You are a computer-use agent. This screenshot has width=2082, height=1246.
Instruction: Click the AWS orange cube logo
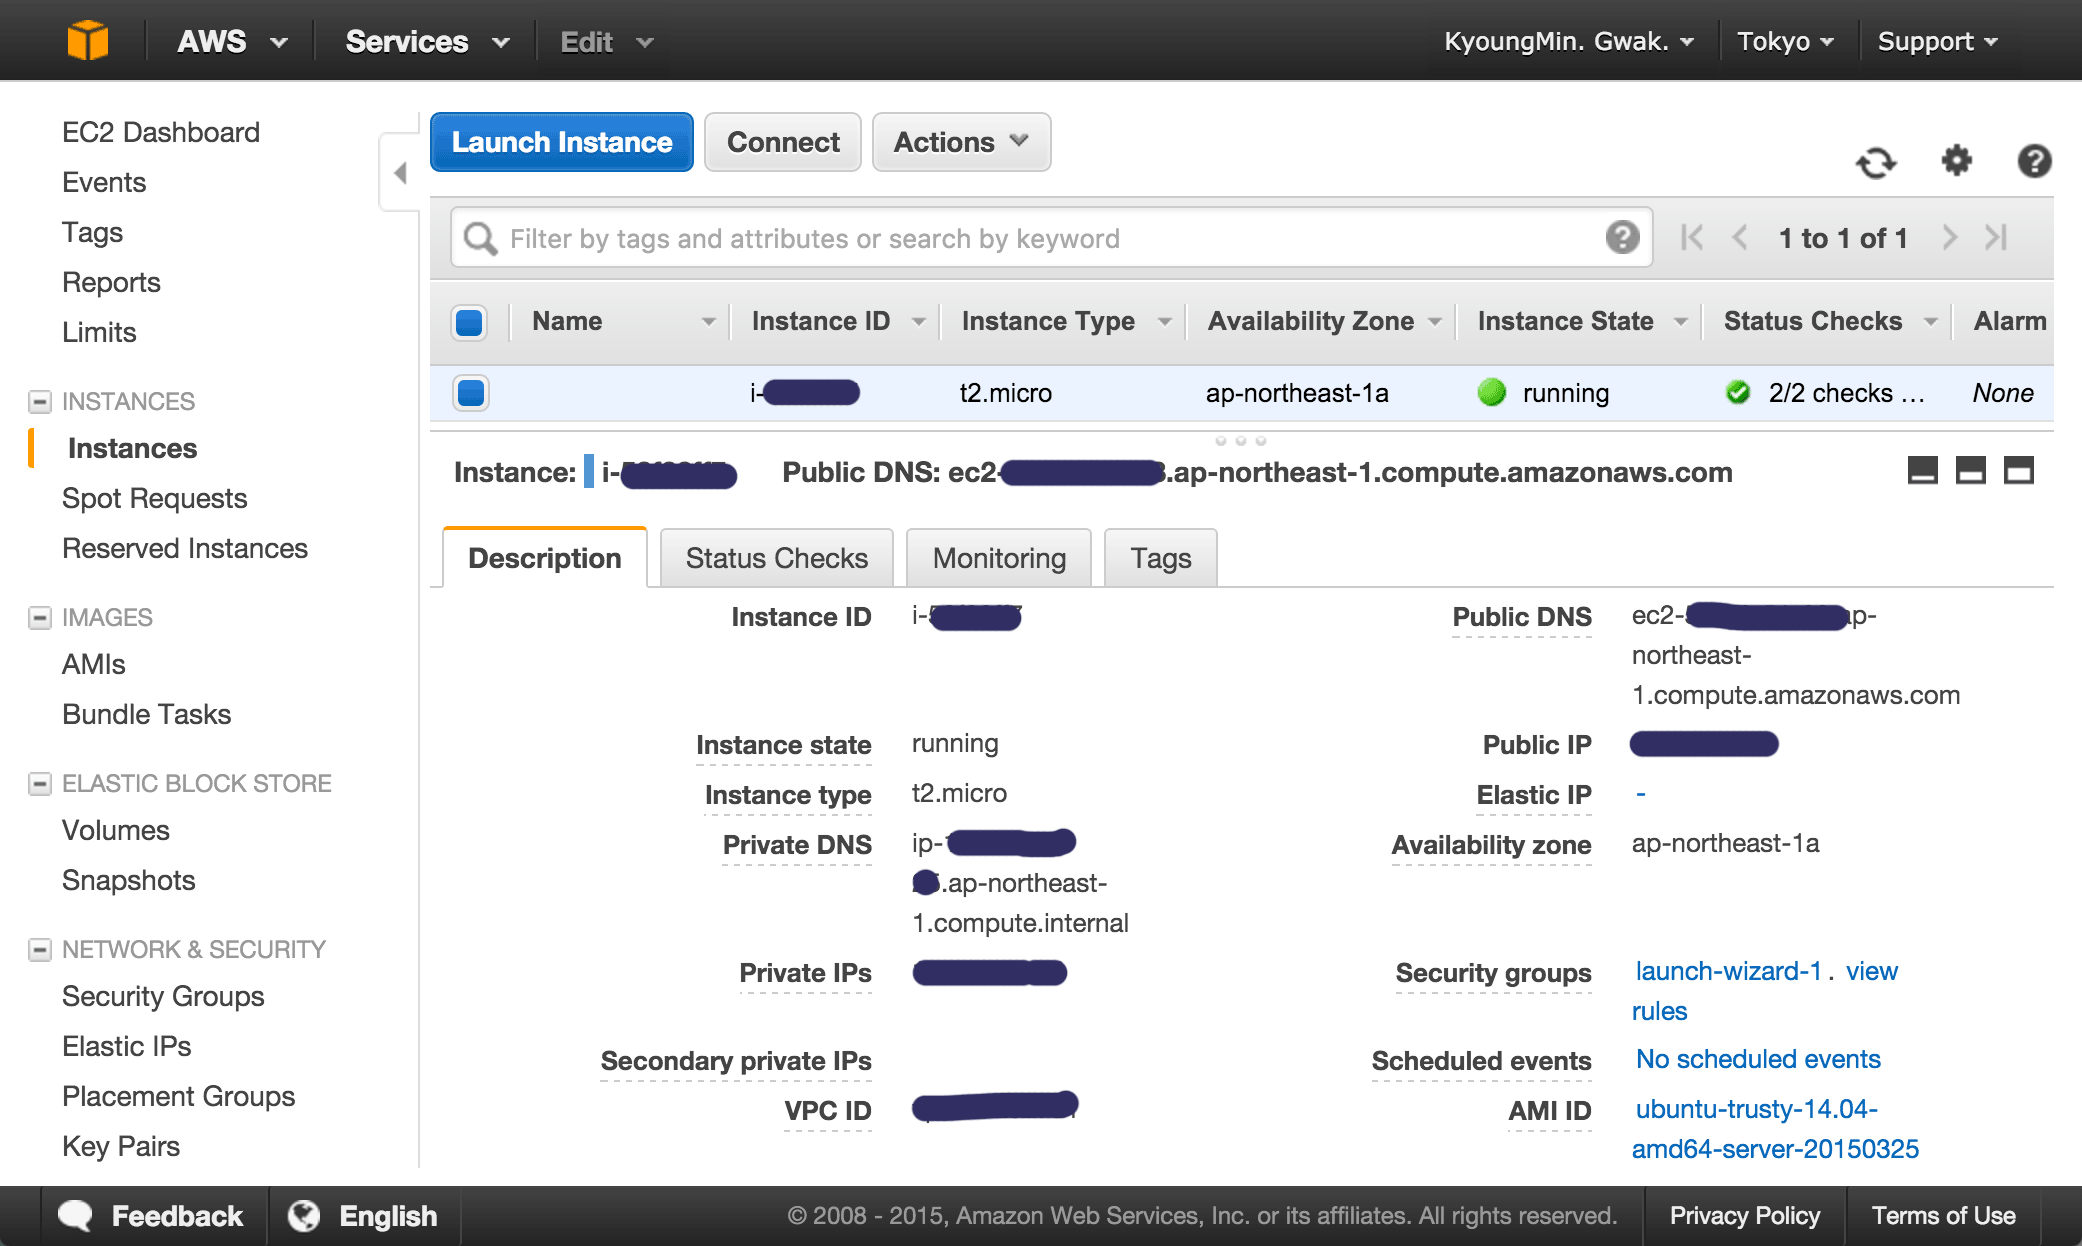[x=87, y=41]
